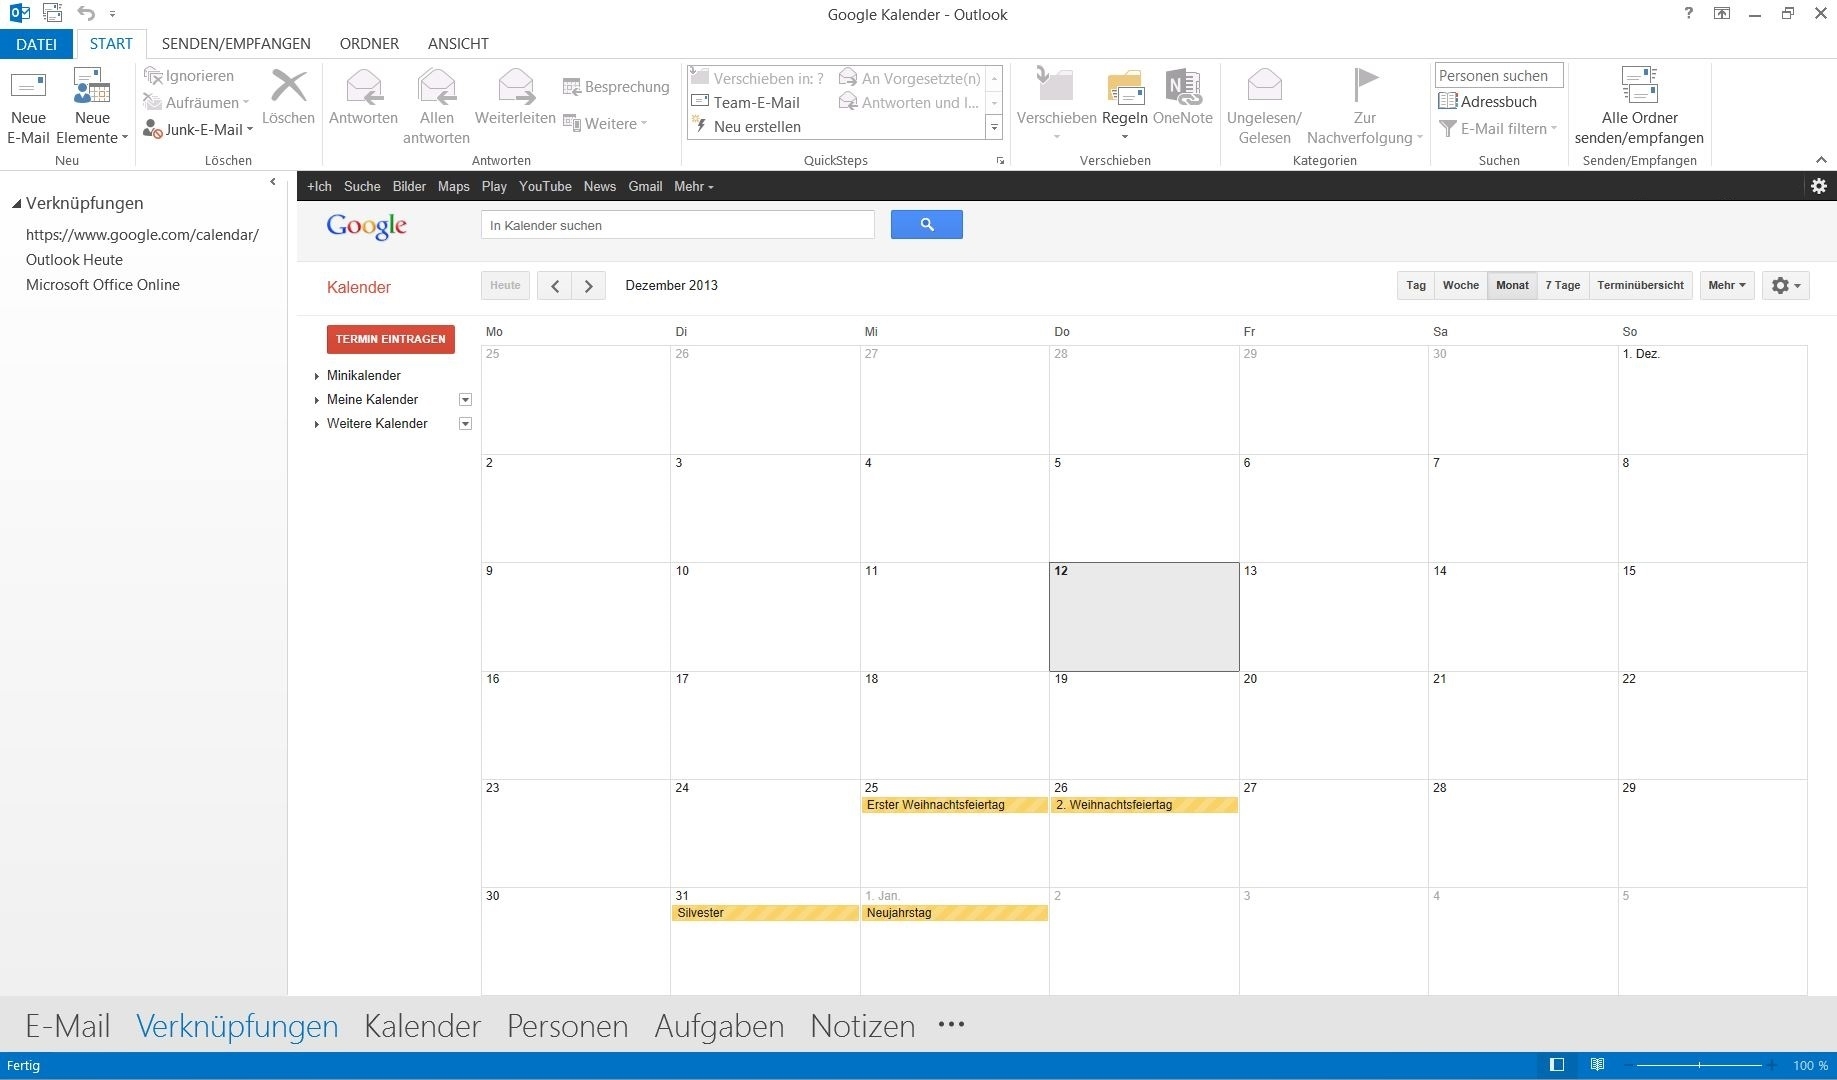Screen dimensions: 1837x1080
Task: Navigate to E-Mail in bottom bar
Action: click(68, 1026)
